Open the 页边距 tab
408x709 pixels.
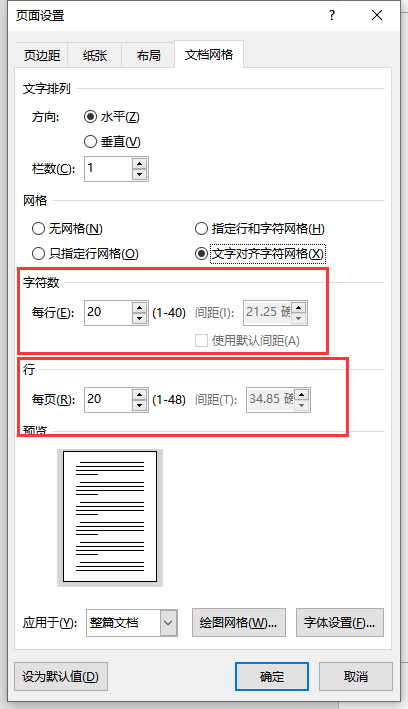(42, 55)
